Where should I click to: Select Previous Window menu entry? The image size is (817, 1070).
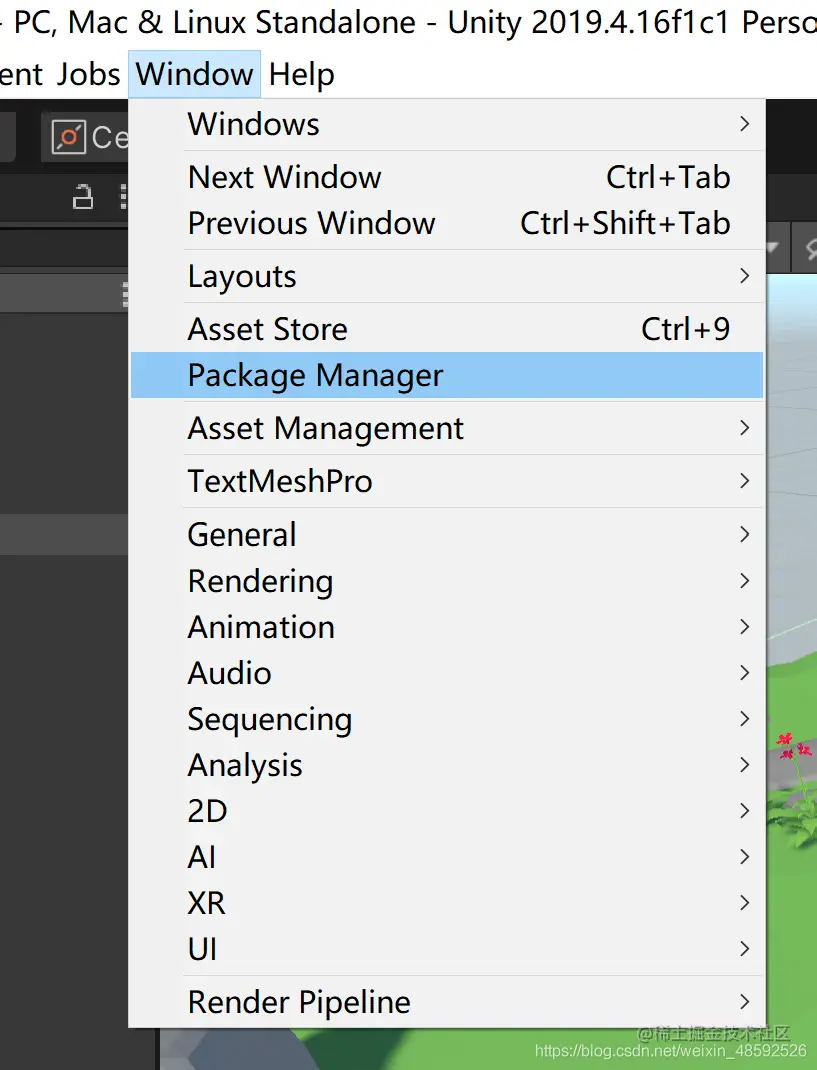[447, 223]
